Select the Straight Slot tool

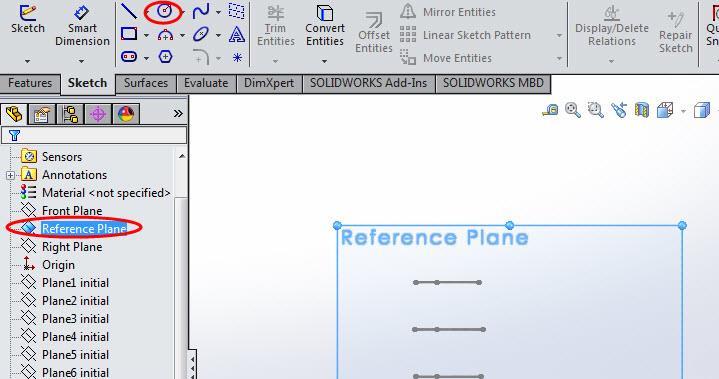[x=129, y=57]
